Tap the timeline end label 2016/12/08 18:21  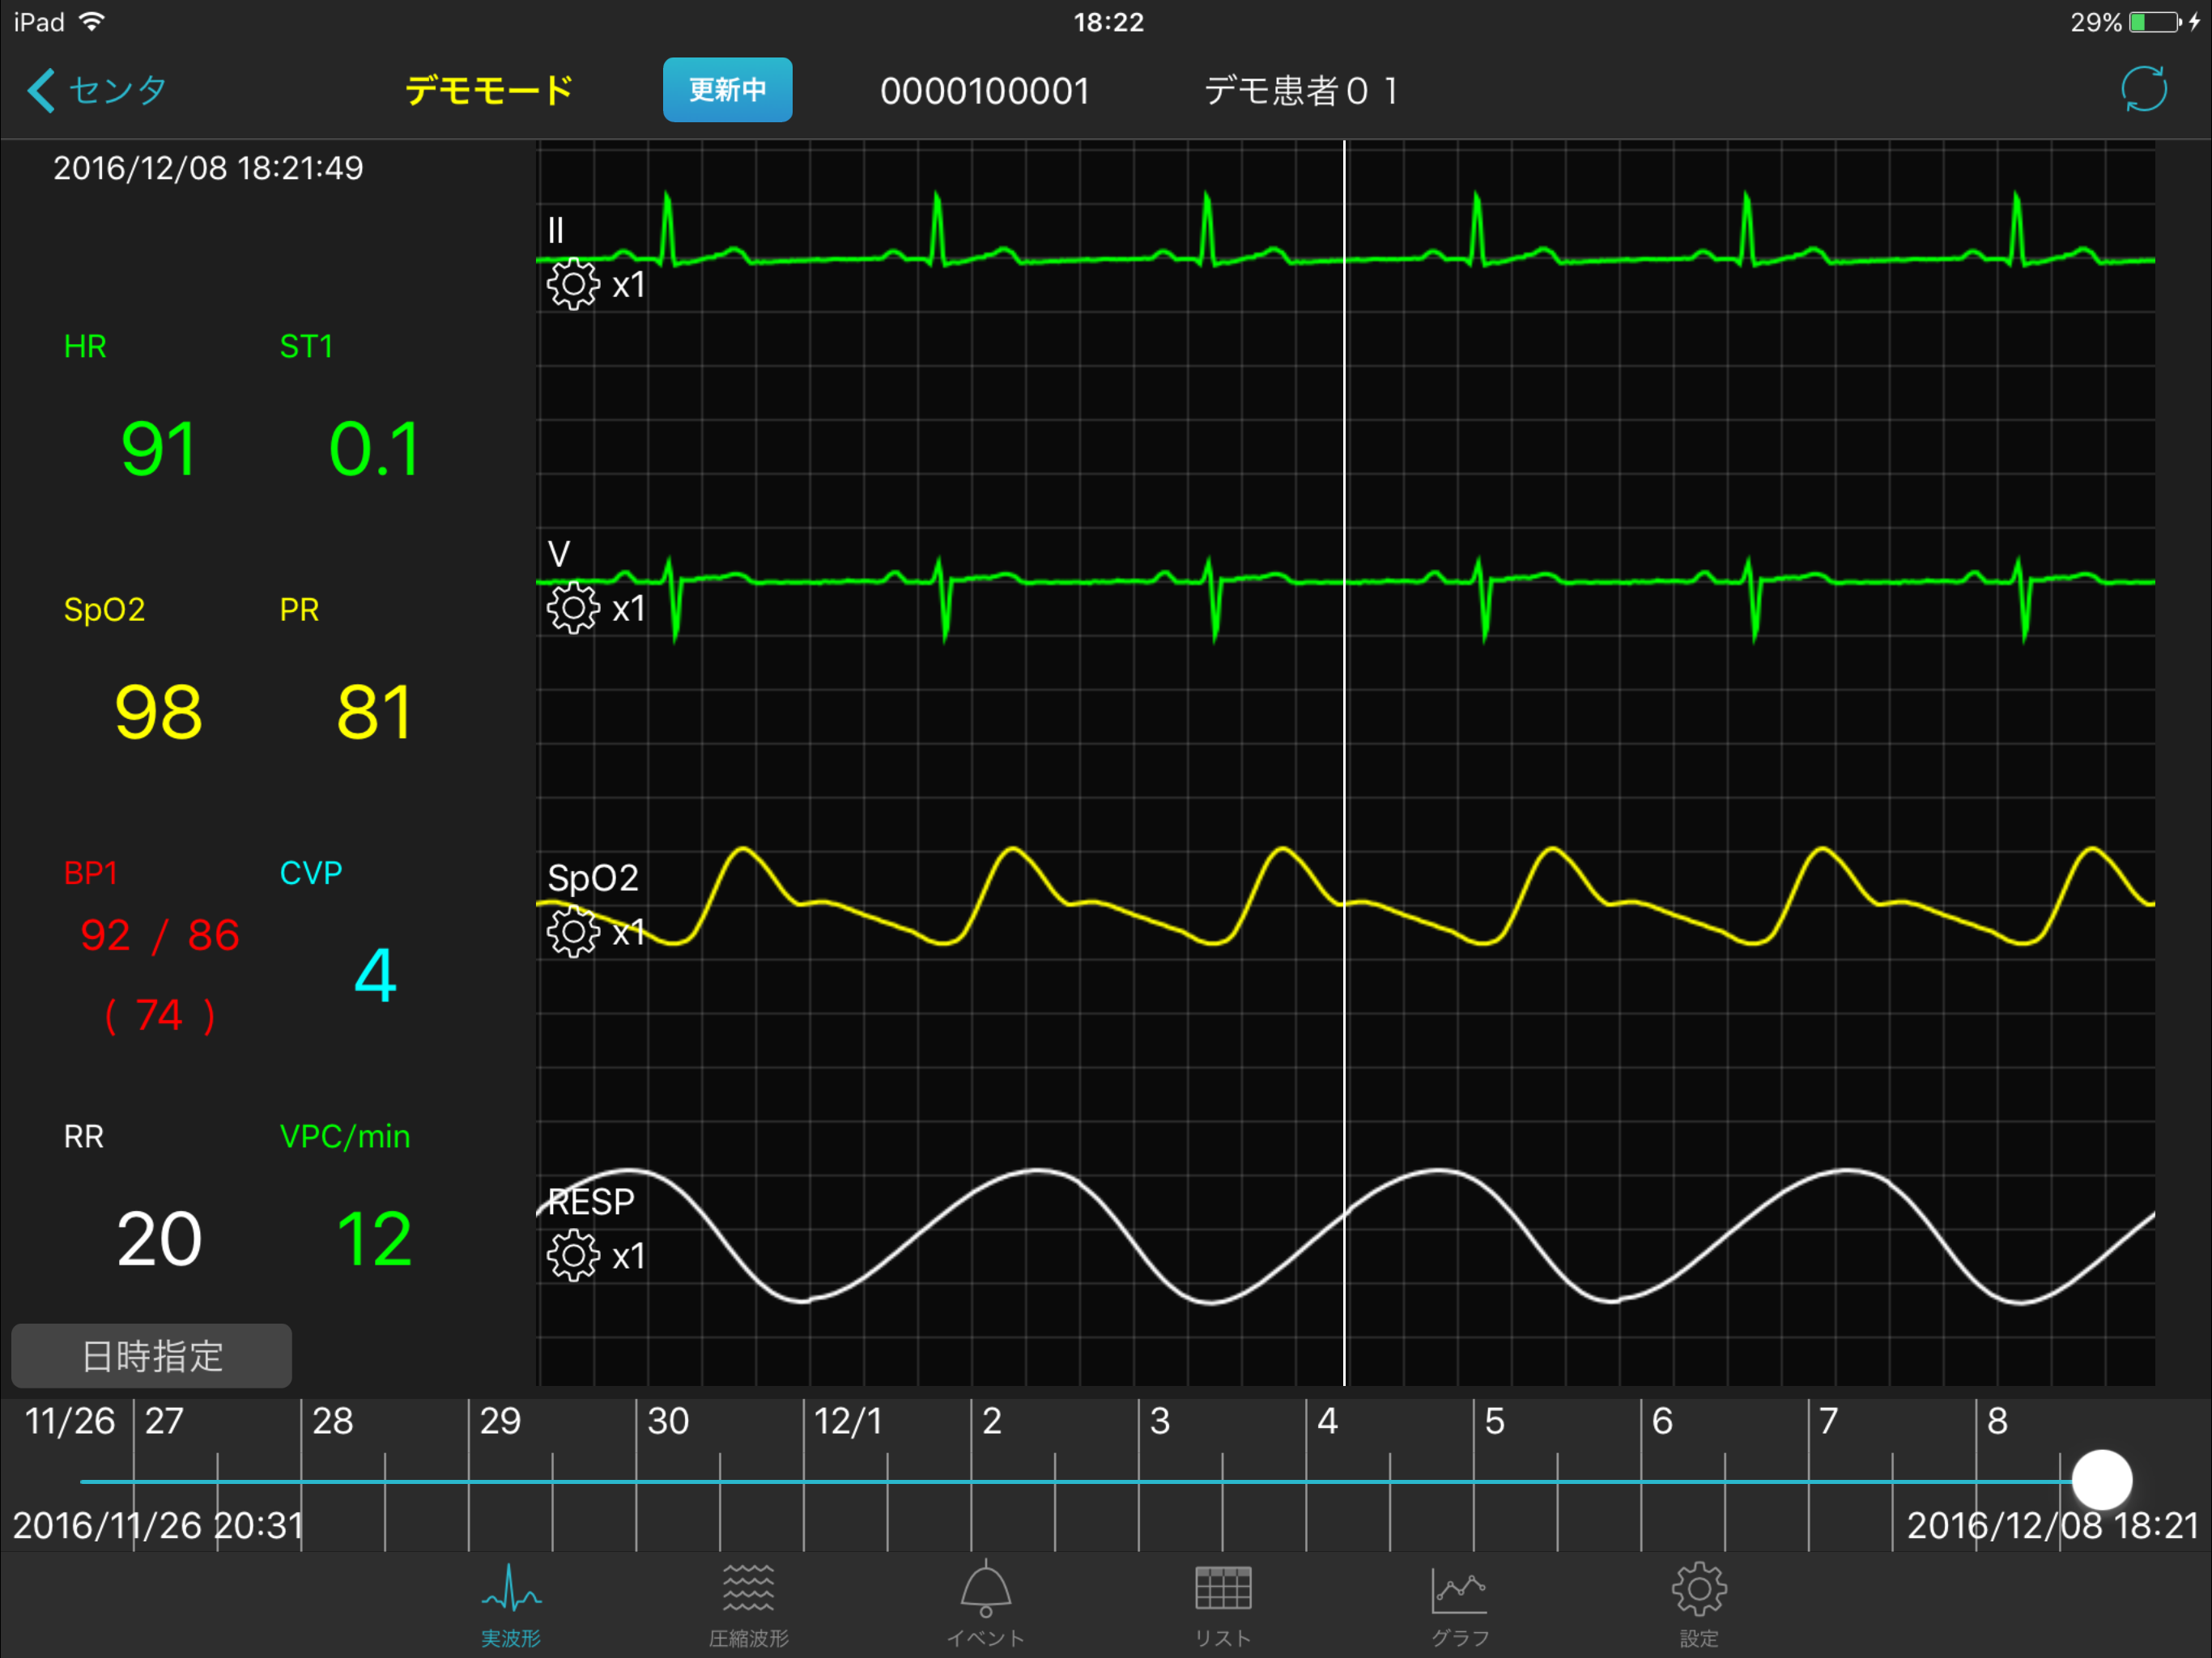2053,1525
